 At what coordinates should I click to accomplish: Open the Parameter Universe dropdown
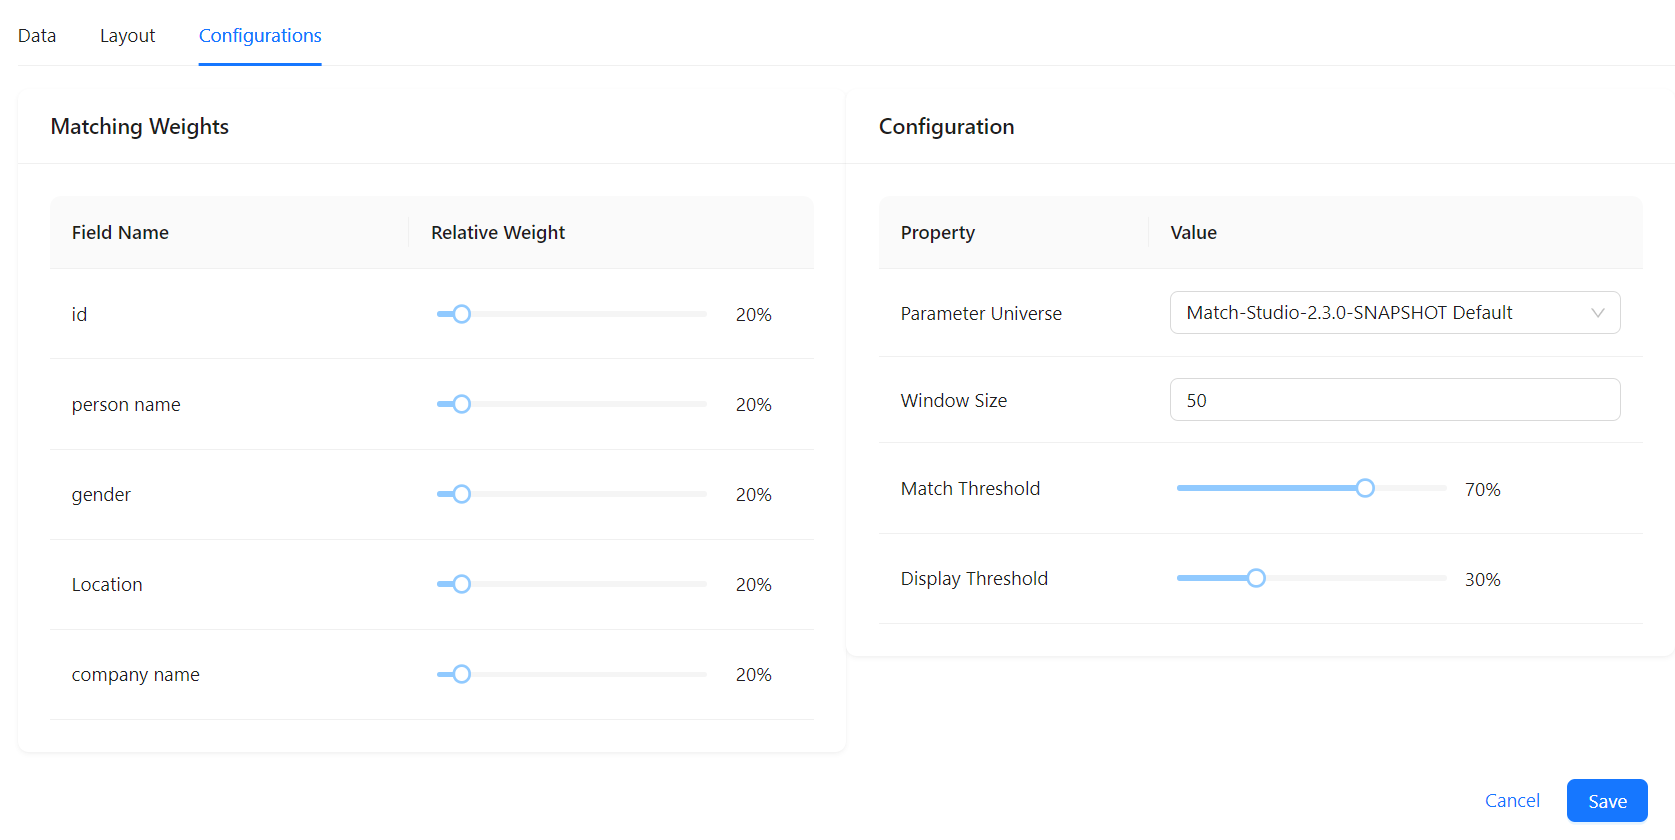[x=1395, y=313]
